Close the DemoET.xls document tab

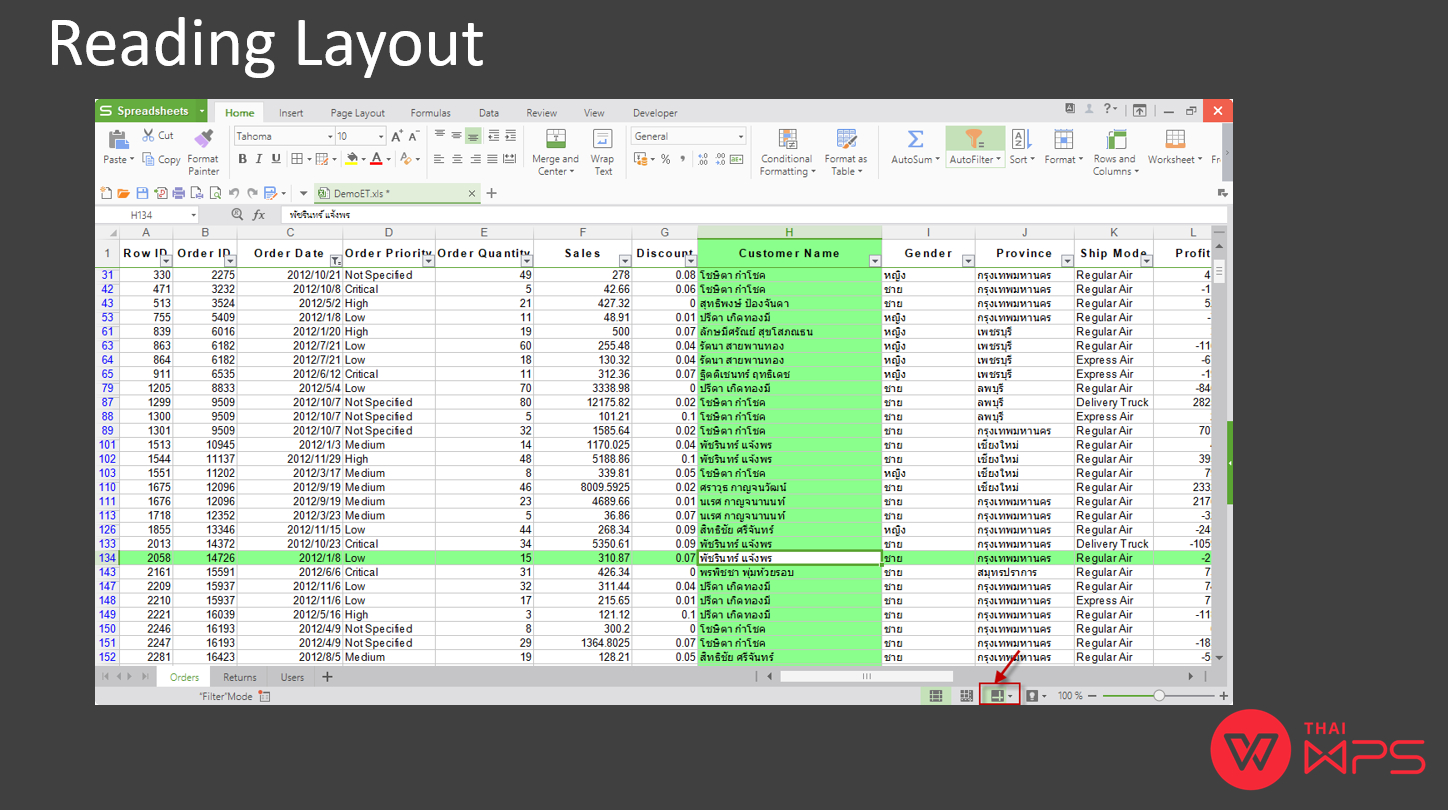tap(472, 193)
